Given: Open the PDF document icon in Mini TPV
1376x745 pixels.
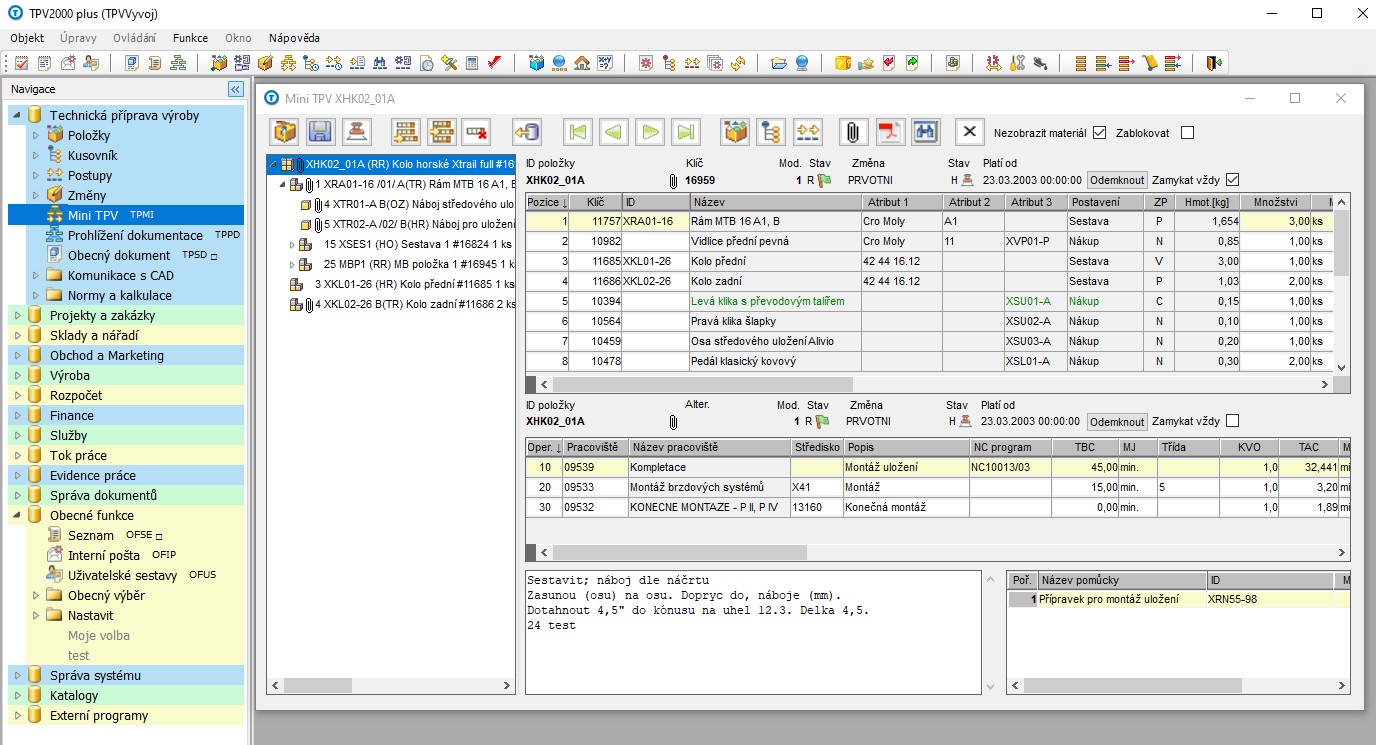Looking at the screenshot, I should [x=890, y=132].
